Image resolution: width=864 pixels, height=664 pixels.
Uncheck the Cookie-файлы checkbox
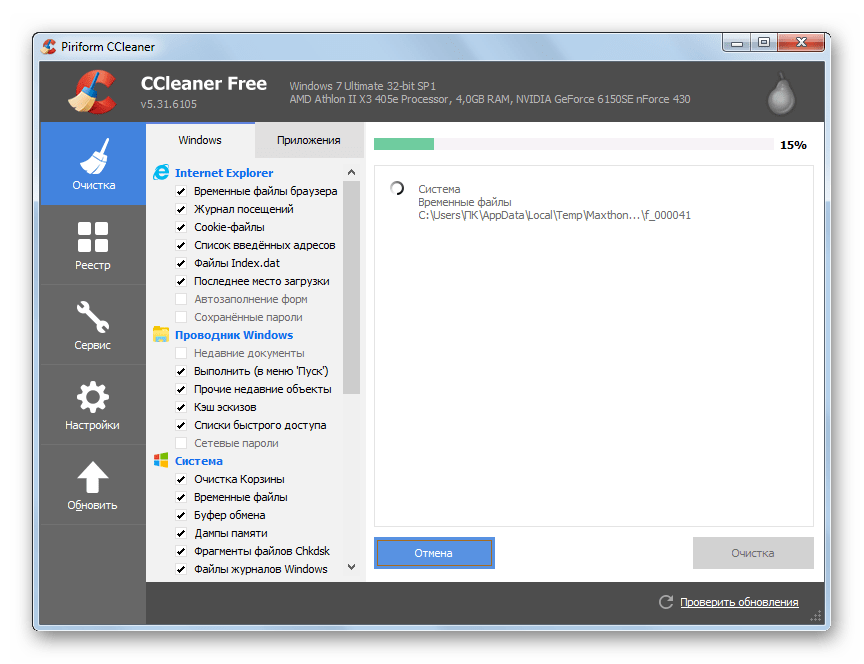click(x=181, y=227)
